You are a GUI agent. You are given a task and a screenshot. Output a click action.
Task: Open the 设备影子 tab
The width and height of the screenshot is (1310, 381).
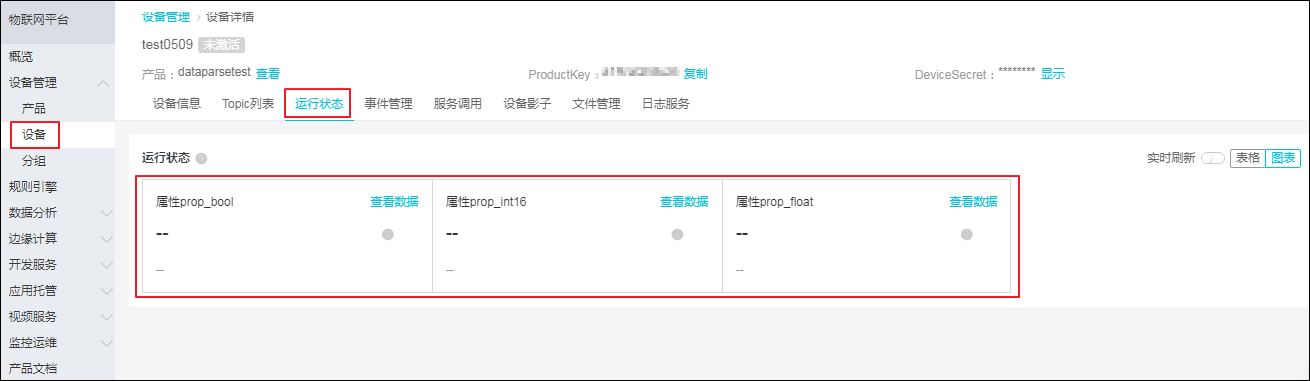527,104
